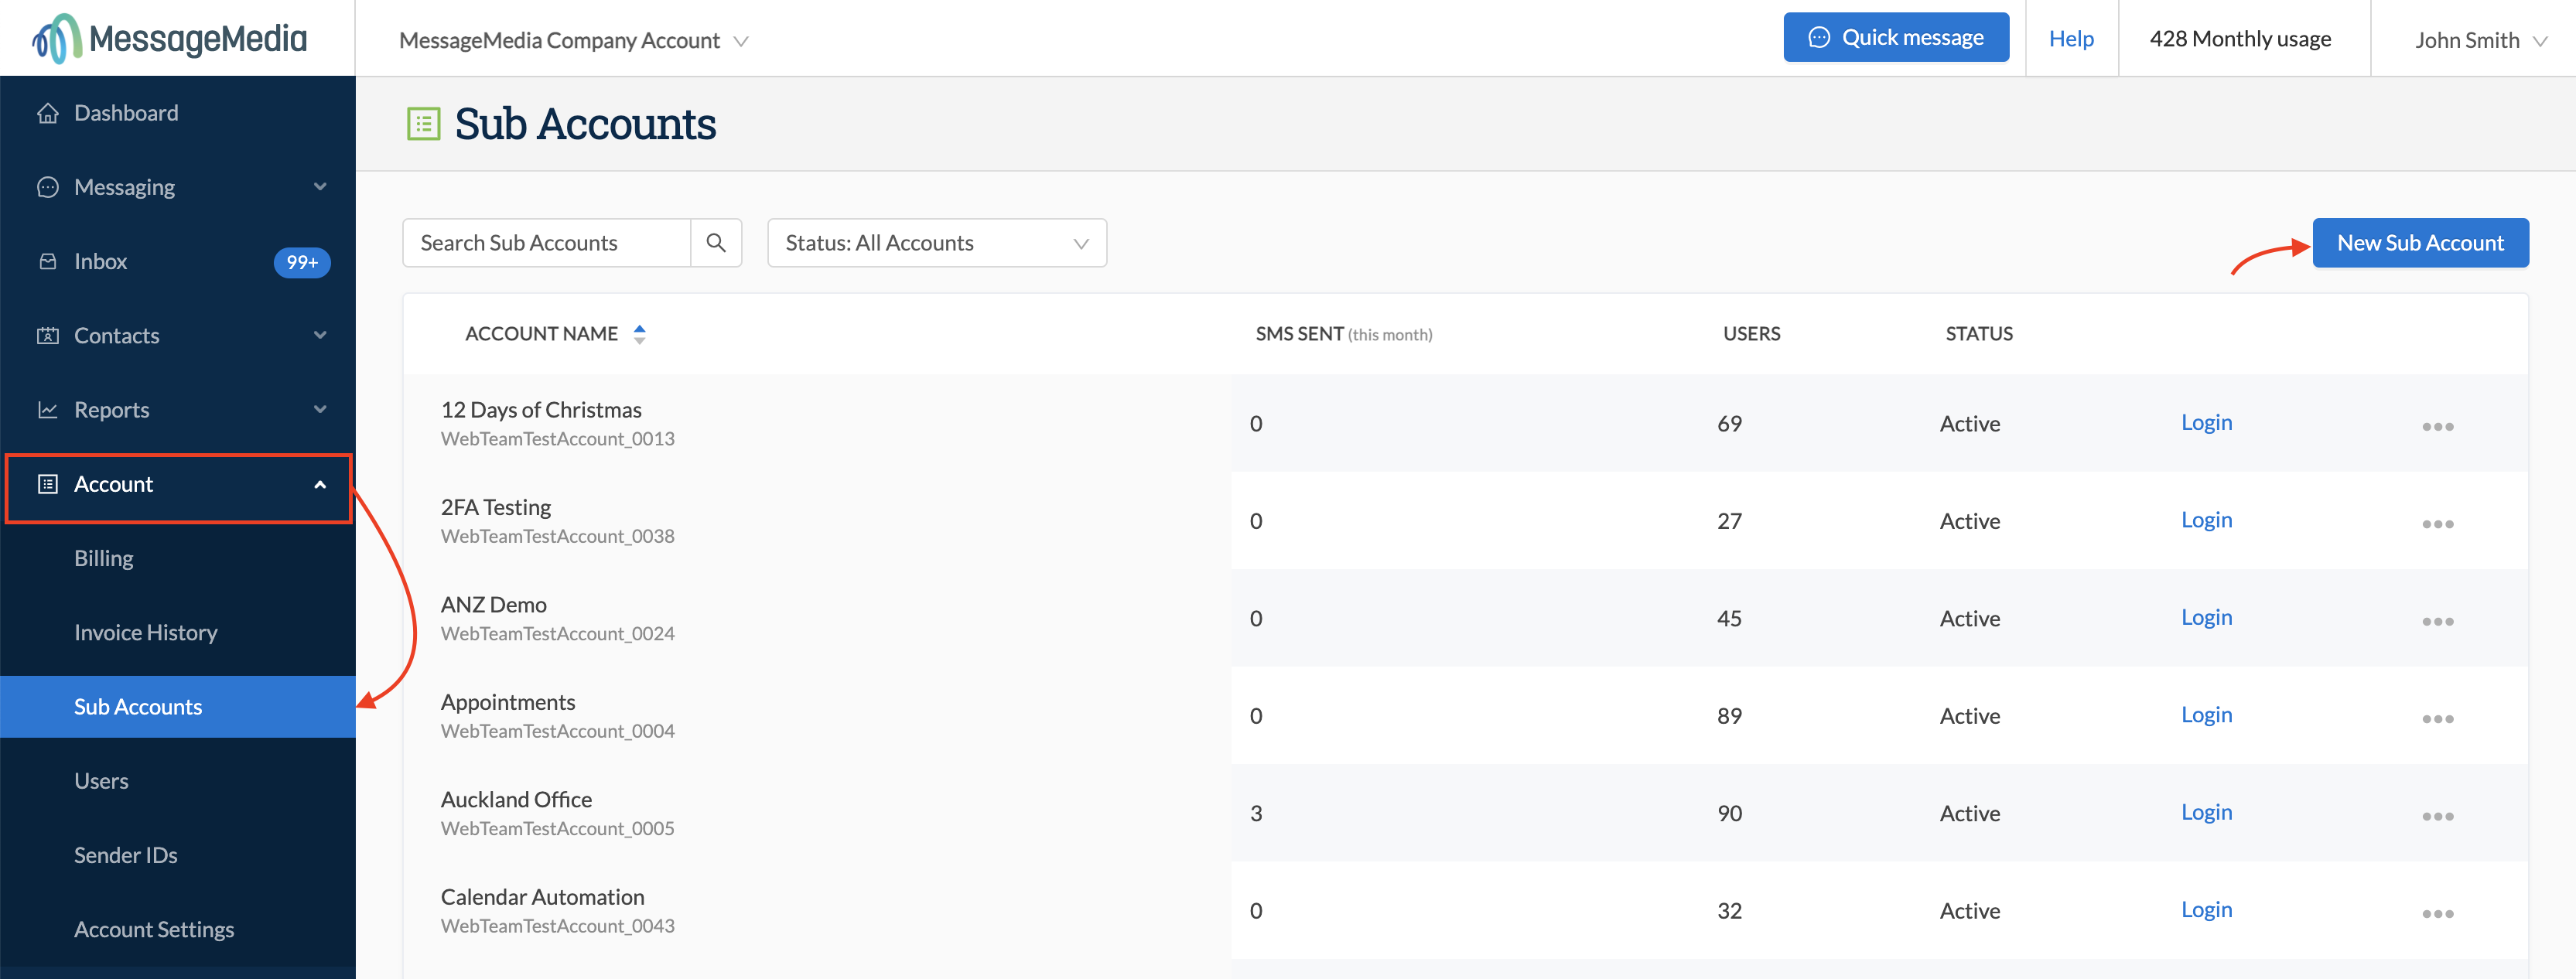Login to Auckland Office account
The image size is (2576, 979).
coord(2206,812)
